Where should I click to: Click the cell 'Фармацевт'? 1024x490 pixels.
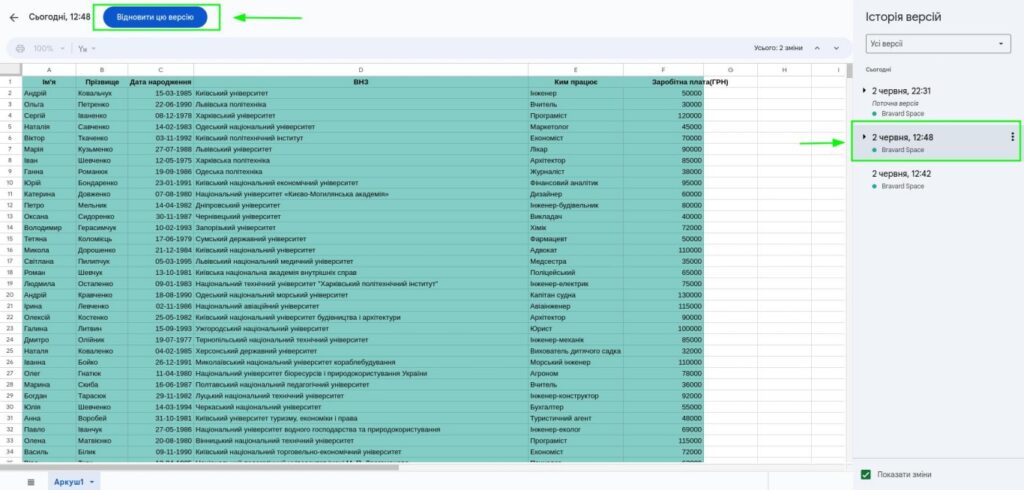(x=575, y=239)
